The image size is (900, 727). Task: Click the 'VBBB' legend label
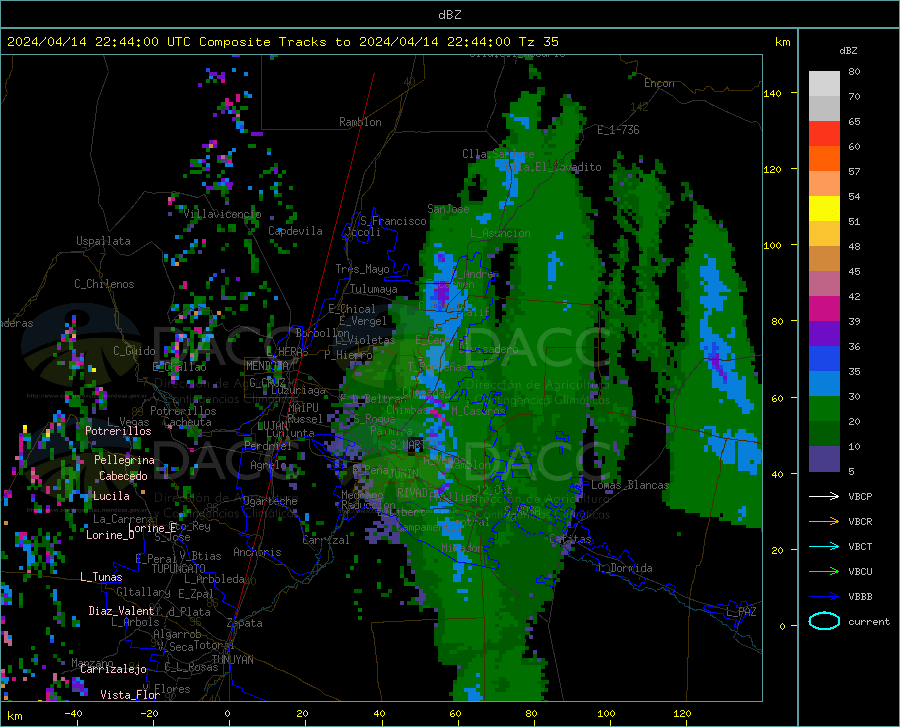pos(860,597)
